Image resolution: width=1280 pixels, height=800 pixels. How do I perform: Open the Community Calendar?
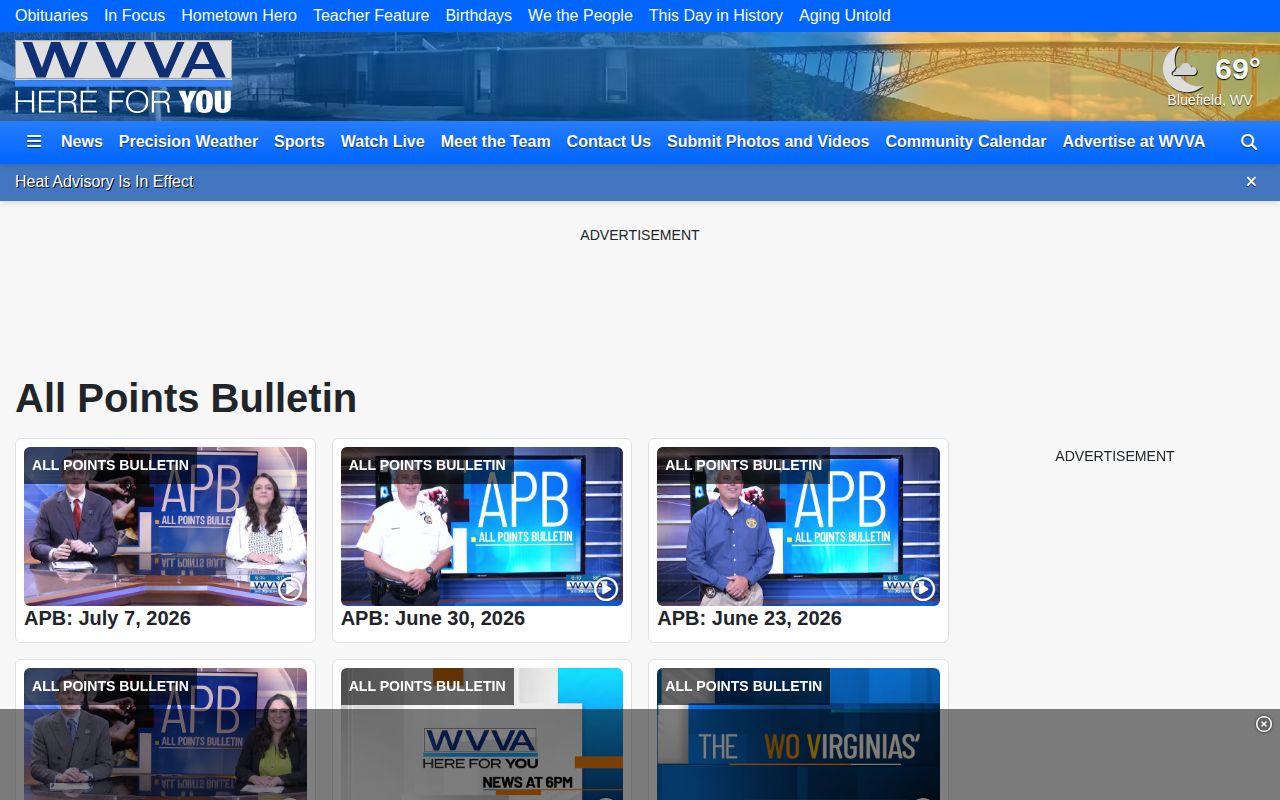click(x=966, y=142)
